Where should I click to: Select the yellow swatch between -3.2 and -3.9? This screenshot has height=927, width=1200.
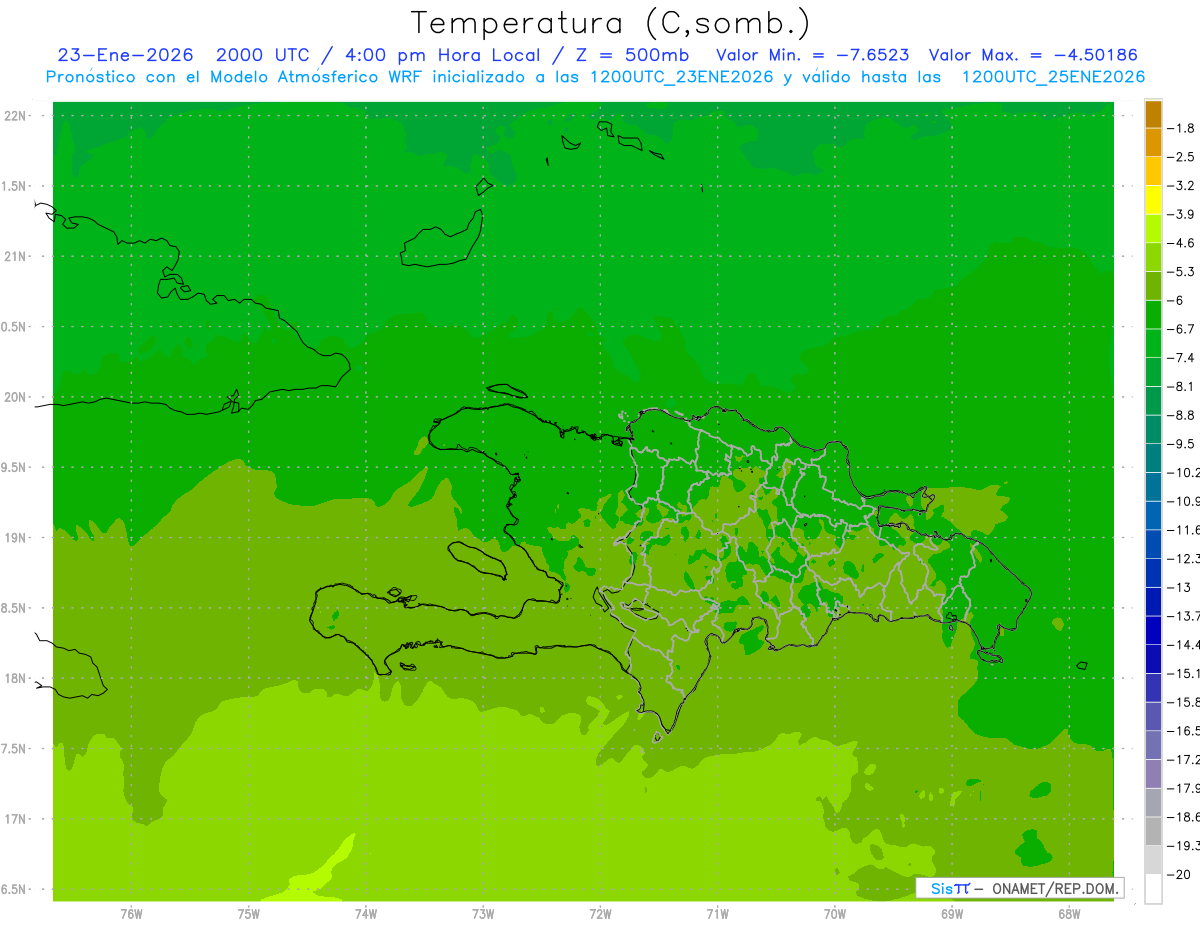1153,200
